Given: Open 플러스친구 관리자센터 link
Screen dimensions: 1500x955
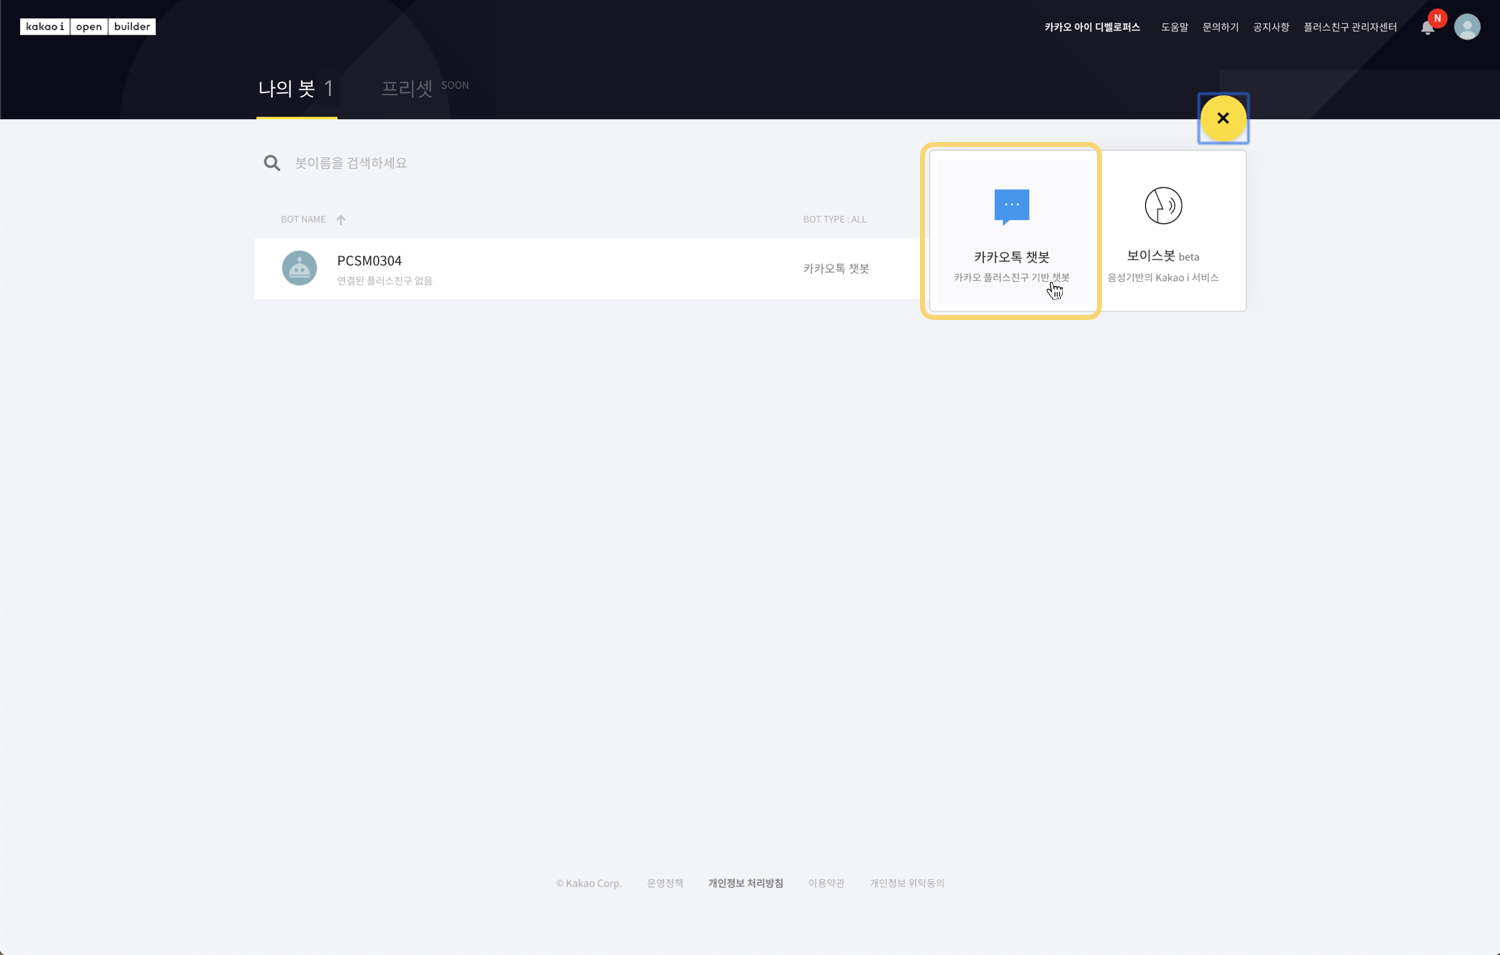Looking at the screenshot, I should (1350, 27).
